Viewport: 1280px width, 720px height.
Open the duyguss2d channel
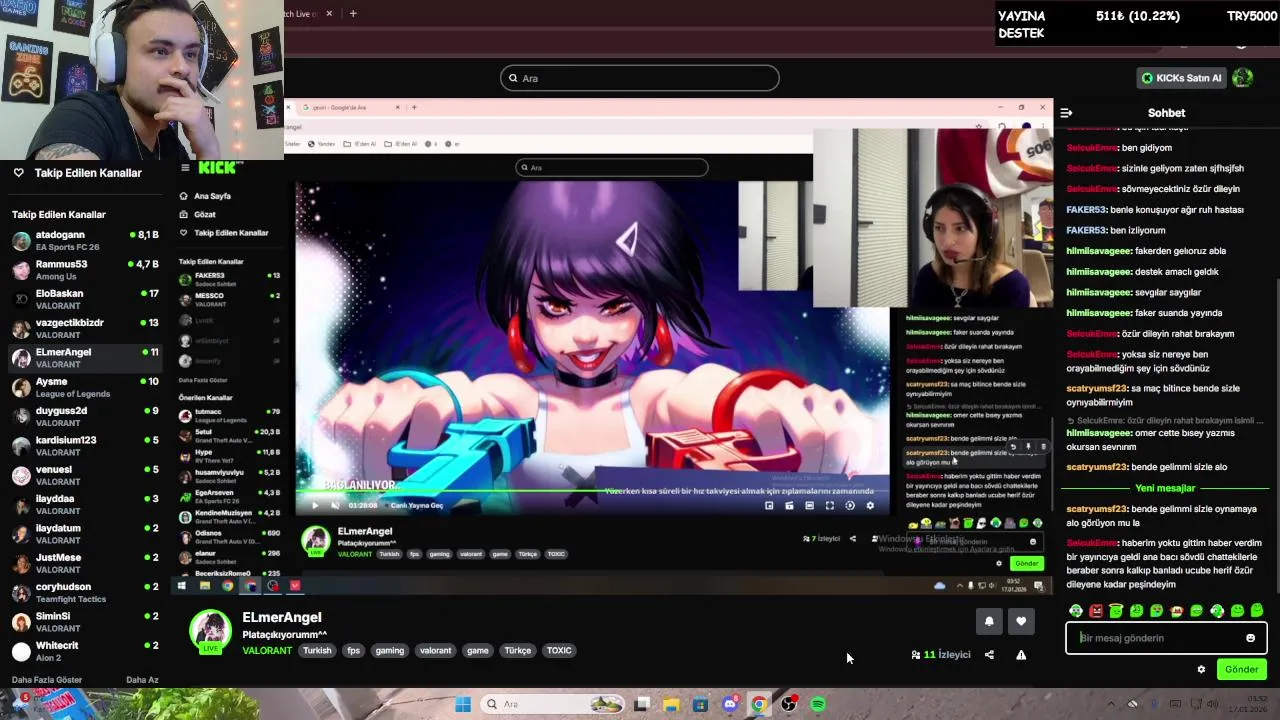point(85,416)
